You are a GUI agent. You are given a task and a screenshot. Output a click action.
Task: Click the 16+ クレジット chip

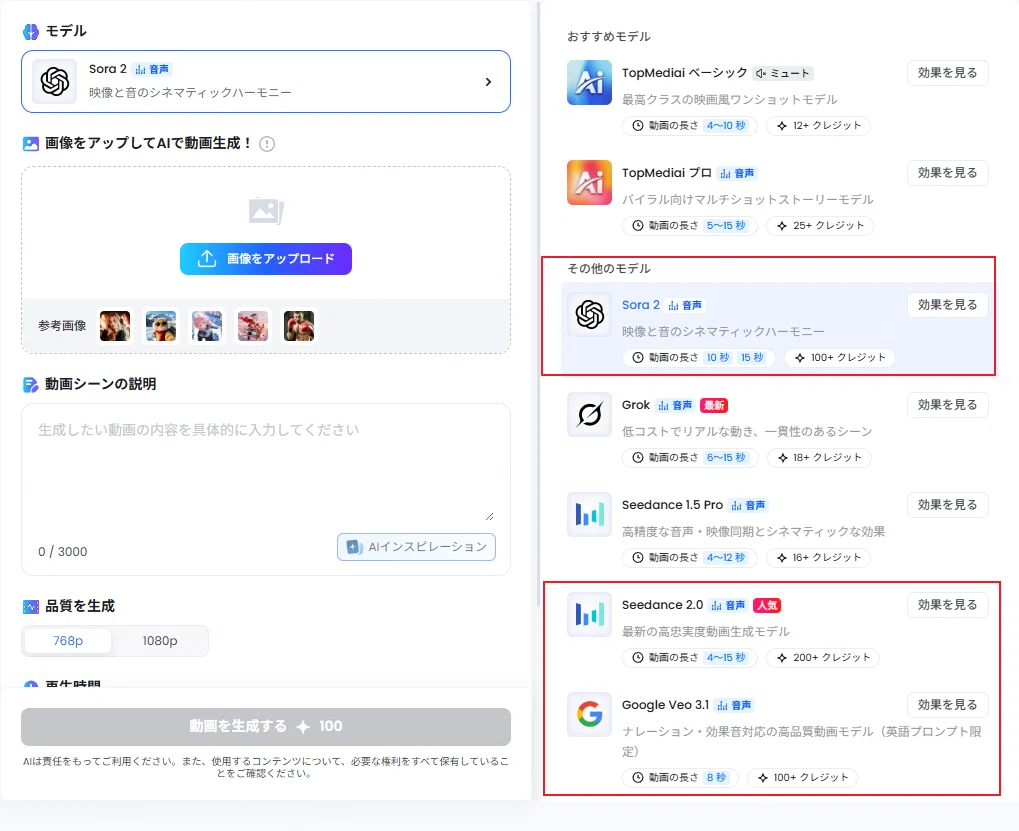[x=818, y=557]
